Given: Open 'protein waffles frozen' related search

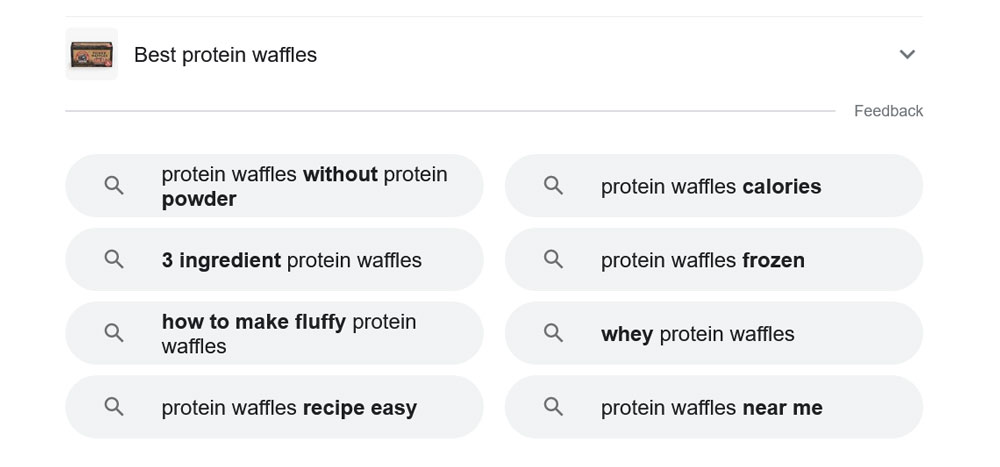Looking at the screenshot, I should (714, 259).
